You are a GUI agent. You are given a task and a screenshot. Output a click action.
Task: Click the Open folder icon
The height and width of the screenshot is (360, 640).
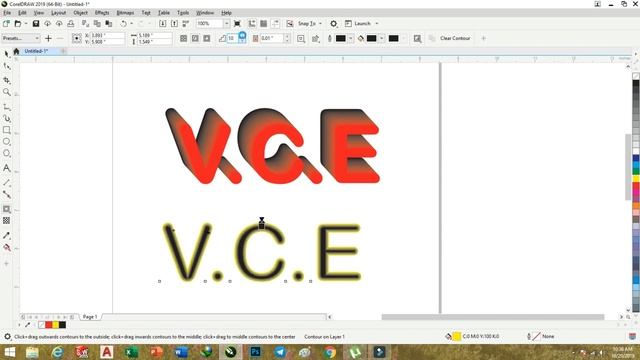click(x=18, y=24)
